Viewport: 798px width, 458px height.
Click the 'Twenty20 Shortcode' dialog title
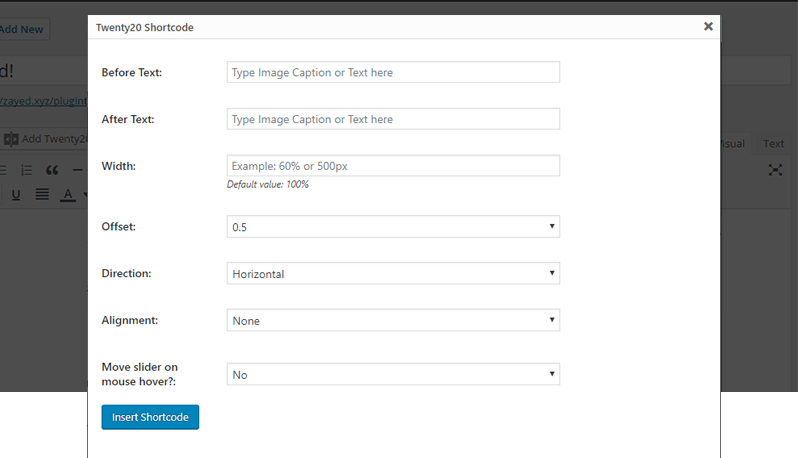[145, 27]
